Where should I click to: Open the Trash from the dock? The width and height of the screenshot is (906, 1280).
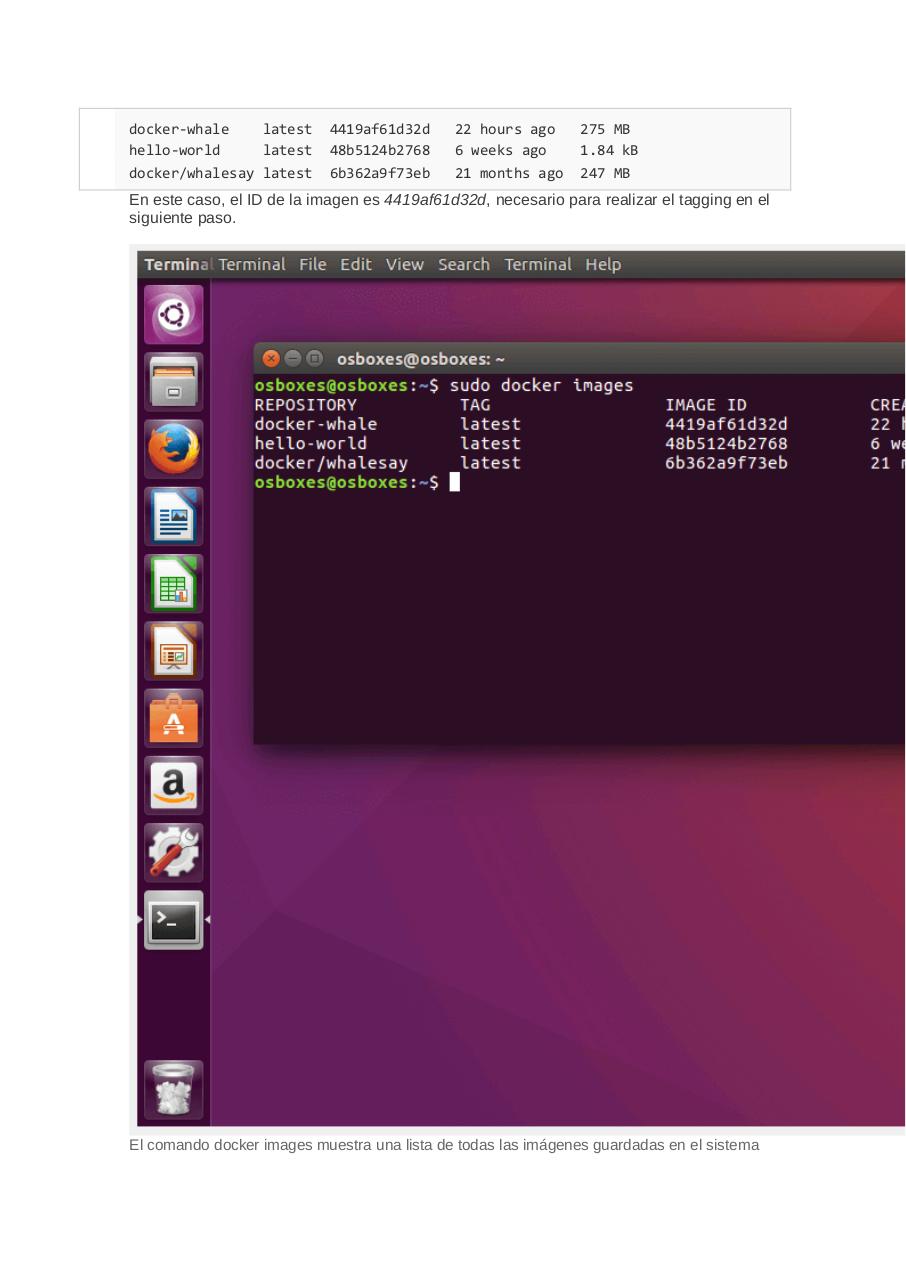pyautogui.click(x=173, y=1089)
